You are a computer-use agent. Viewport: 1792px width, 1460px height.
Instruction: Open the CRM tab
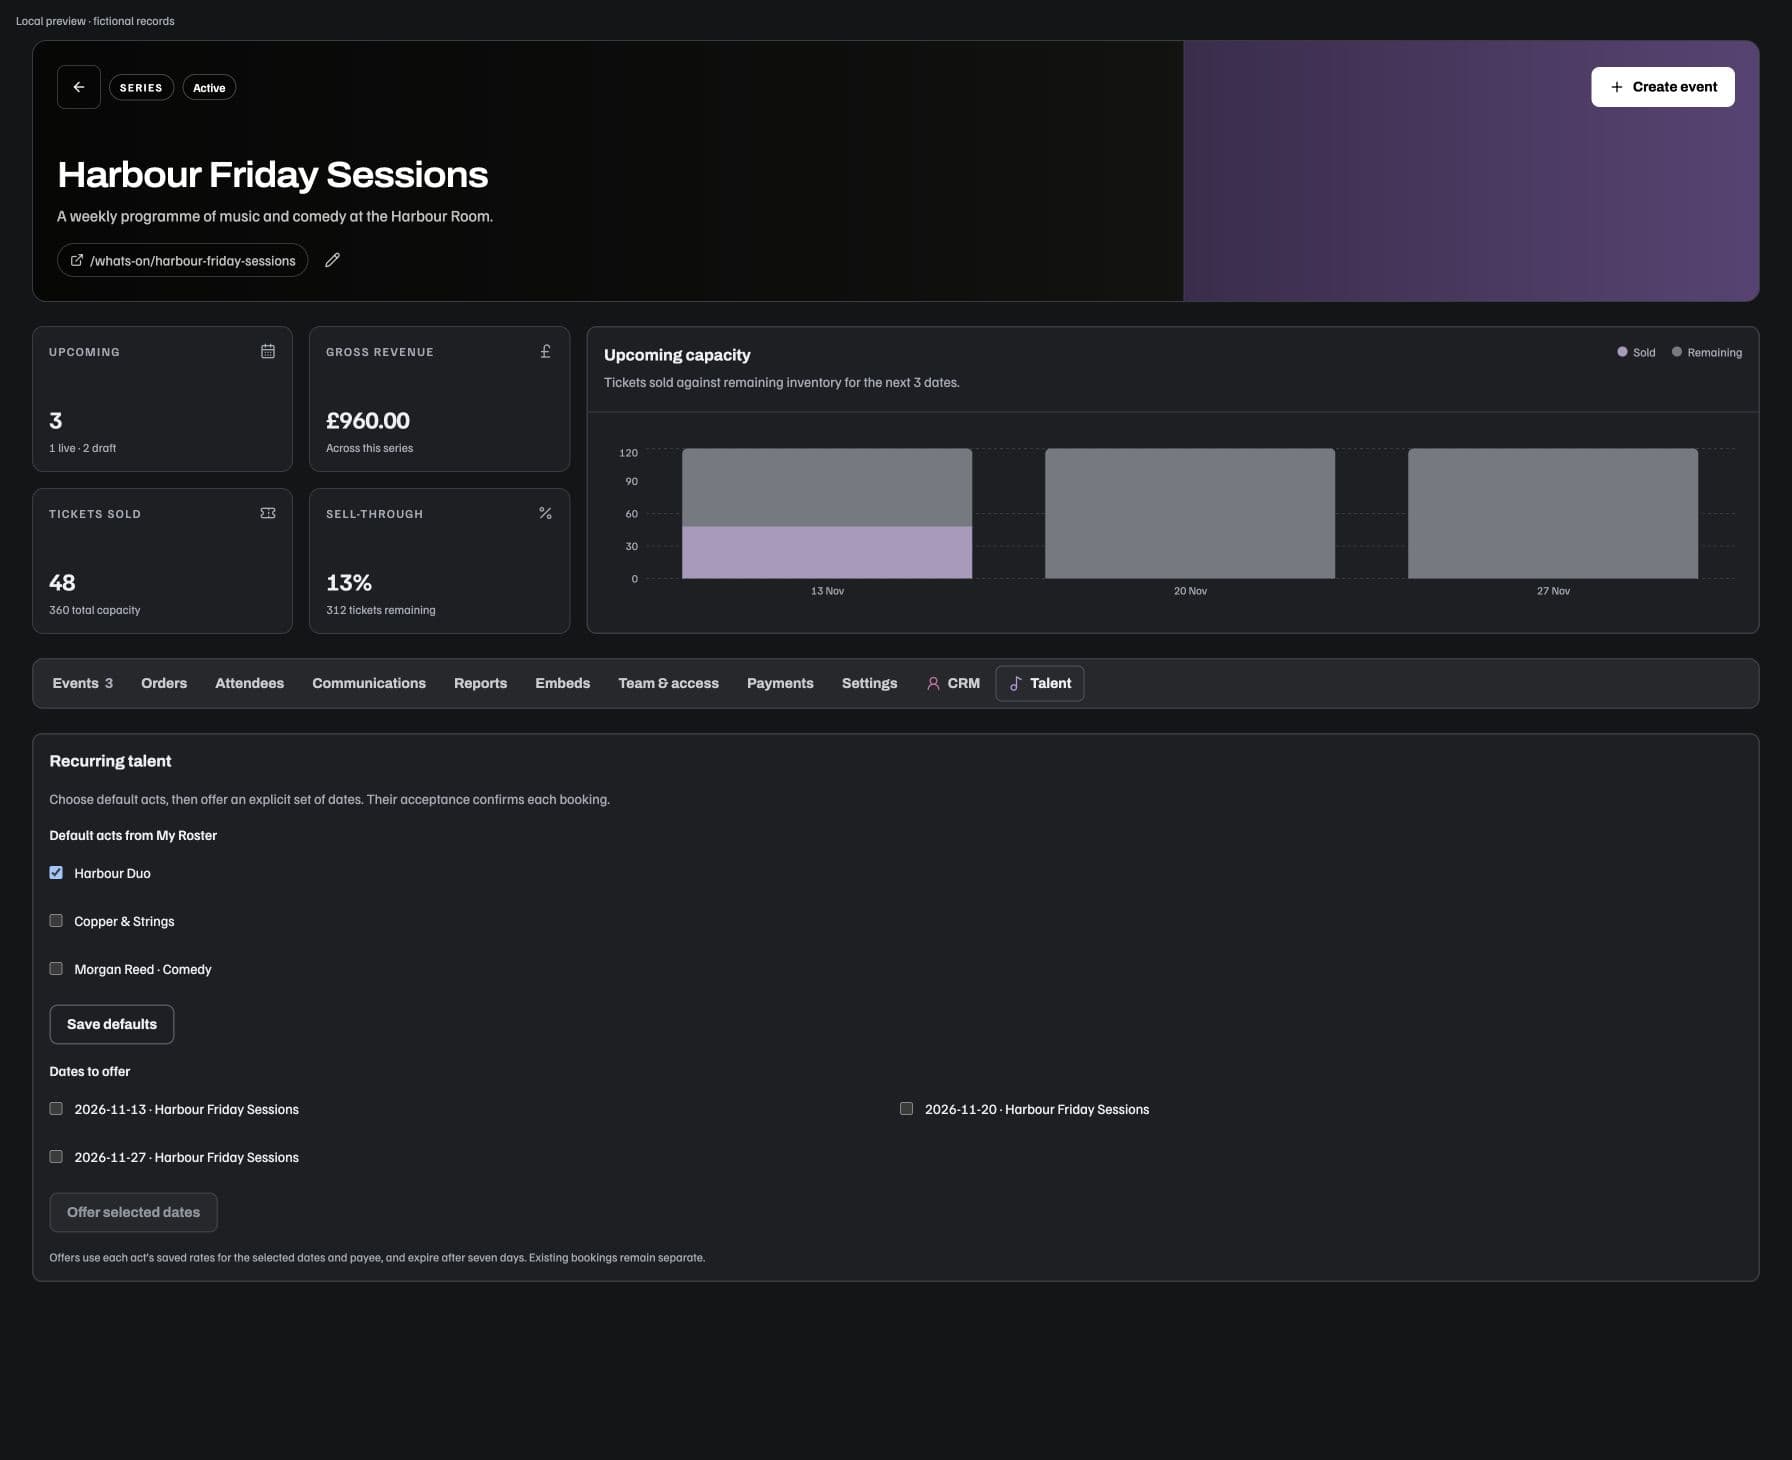click(953, 683)
